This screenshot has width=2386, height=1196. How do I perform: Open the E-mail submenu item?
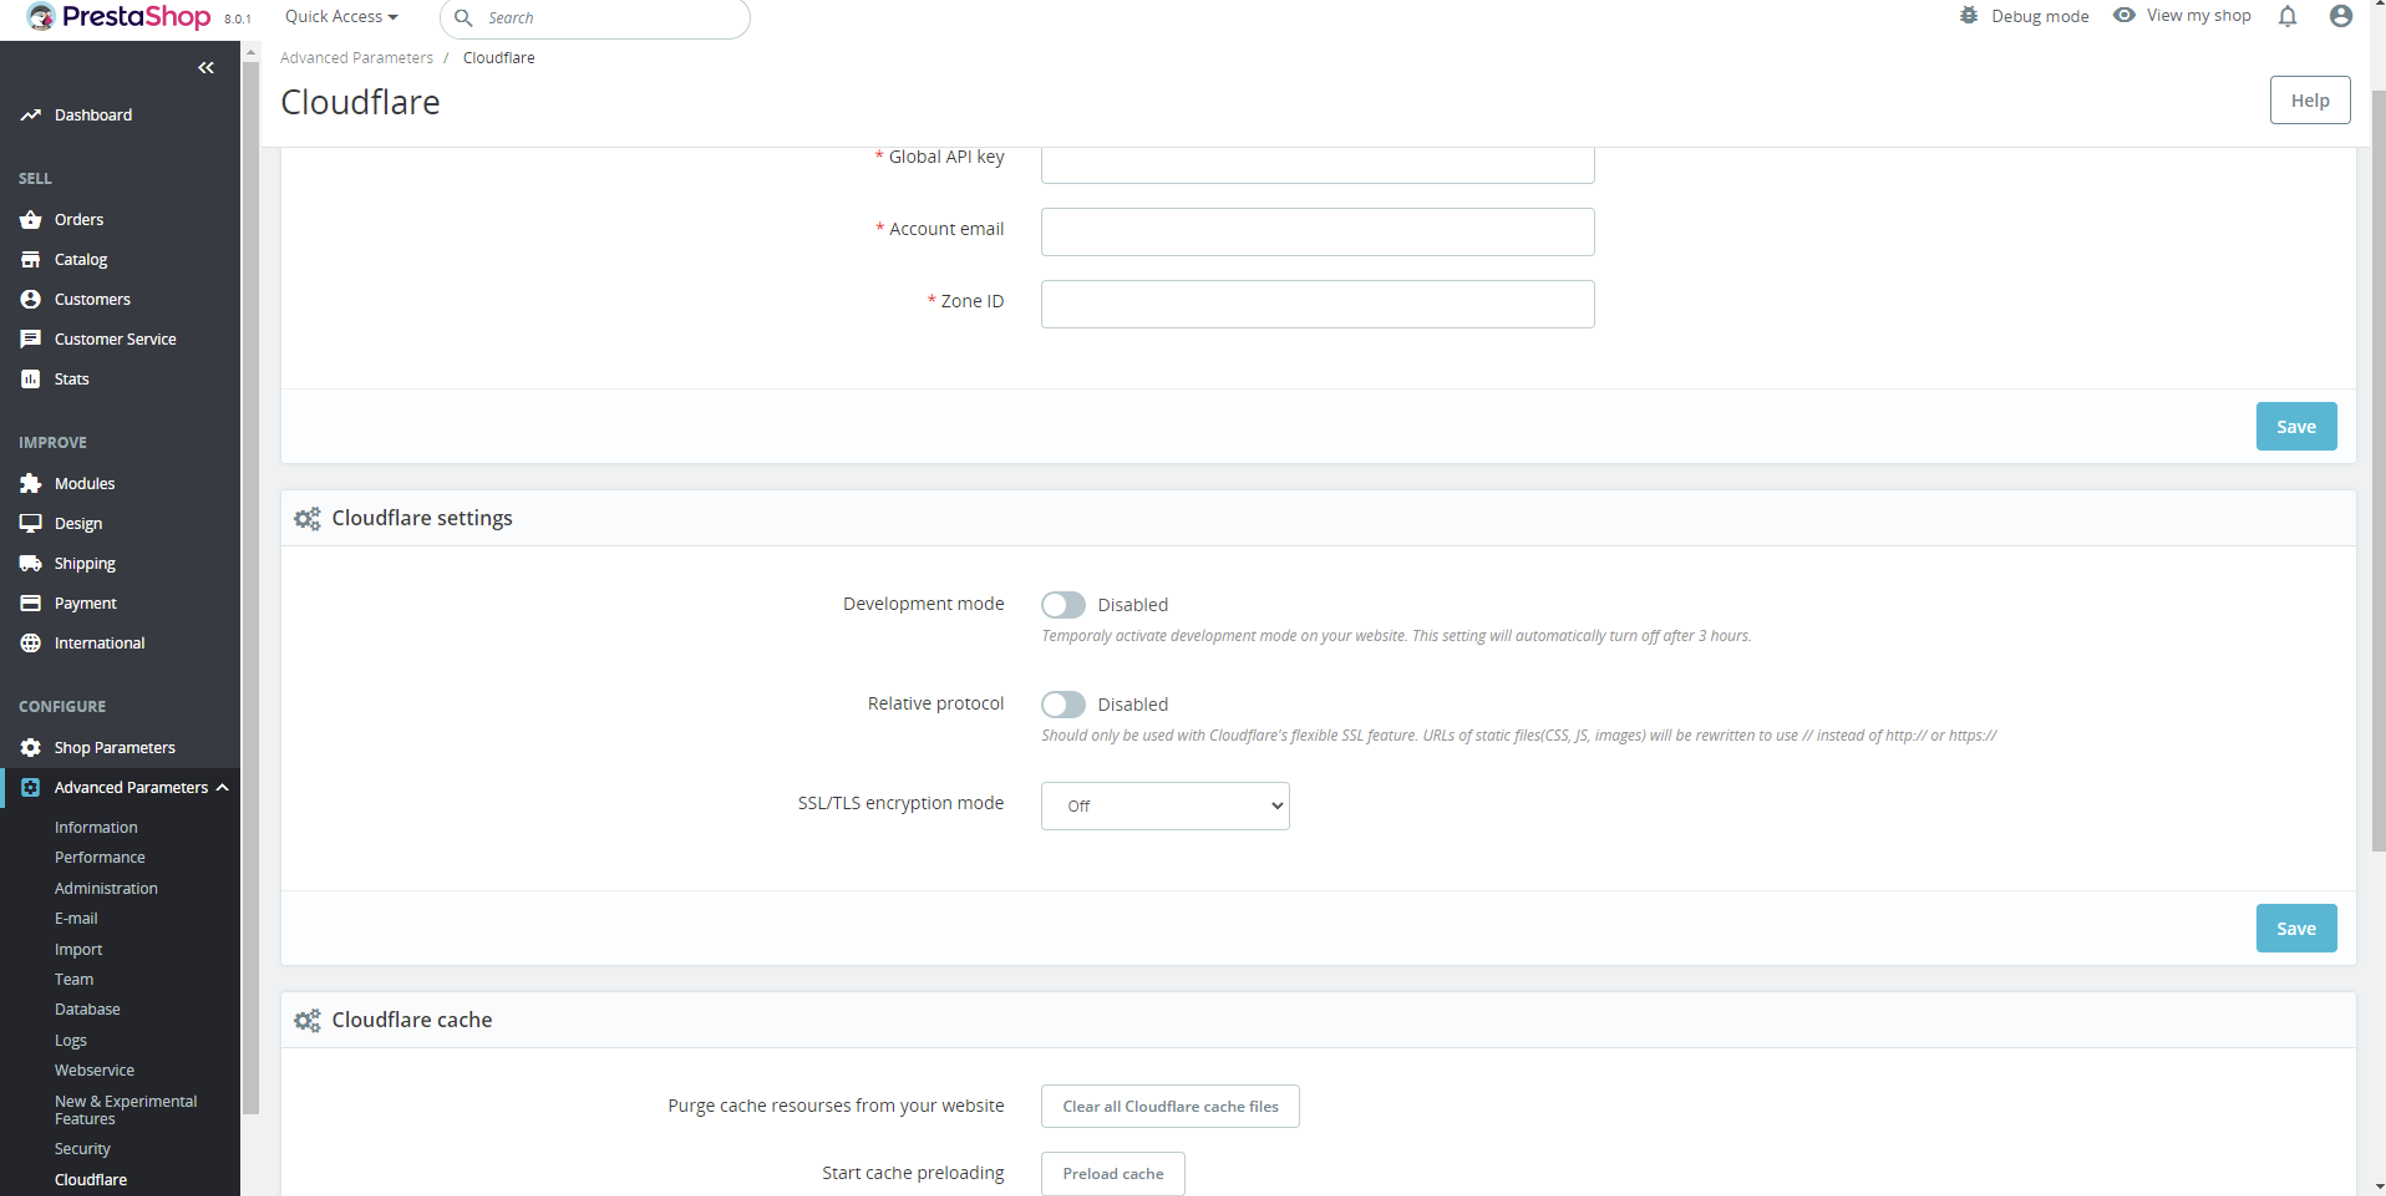pos(76,918)
